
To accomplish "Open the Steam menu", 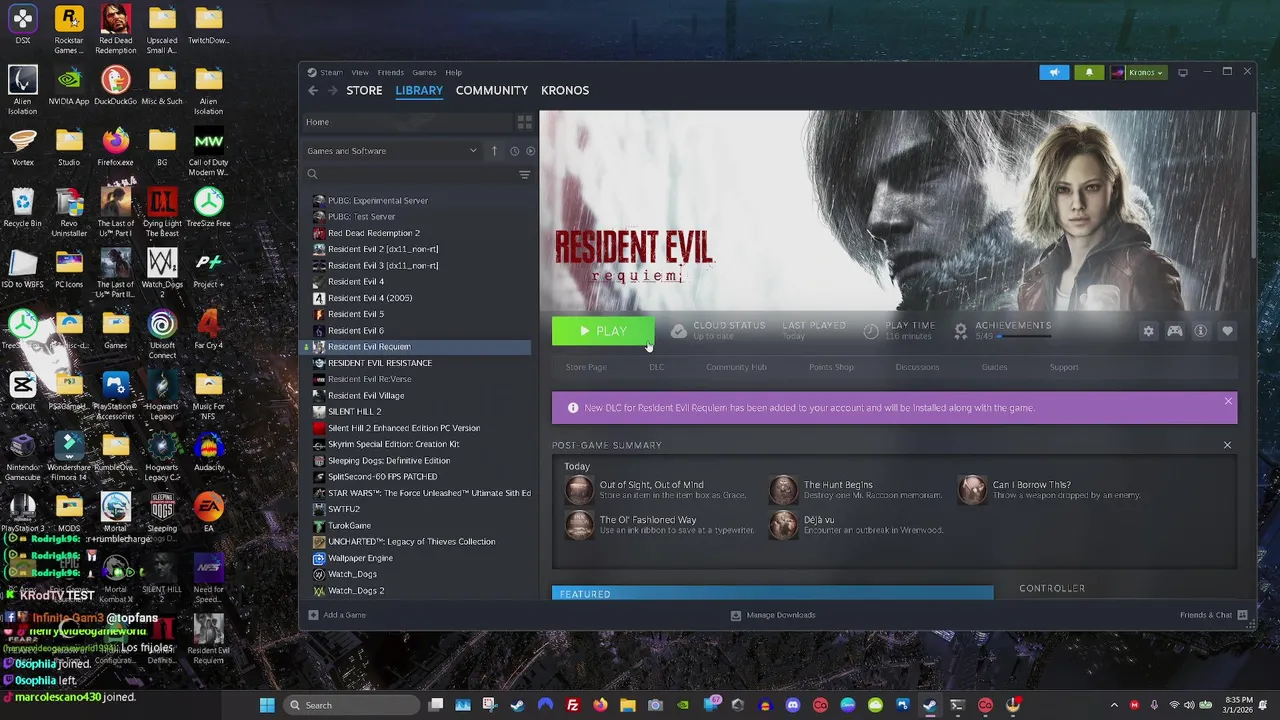I will [x=331, y=72].
